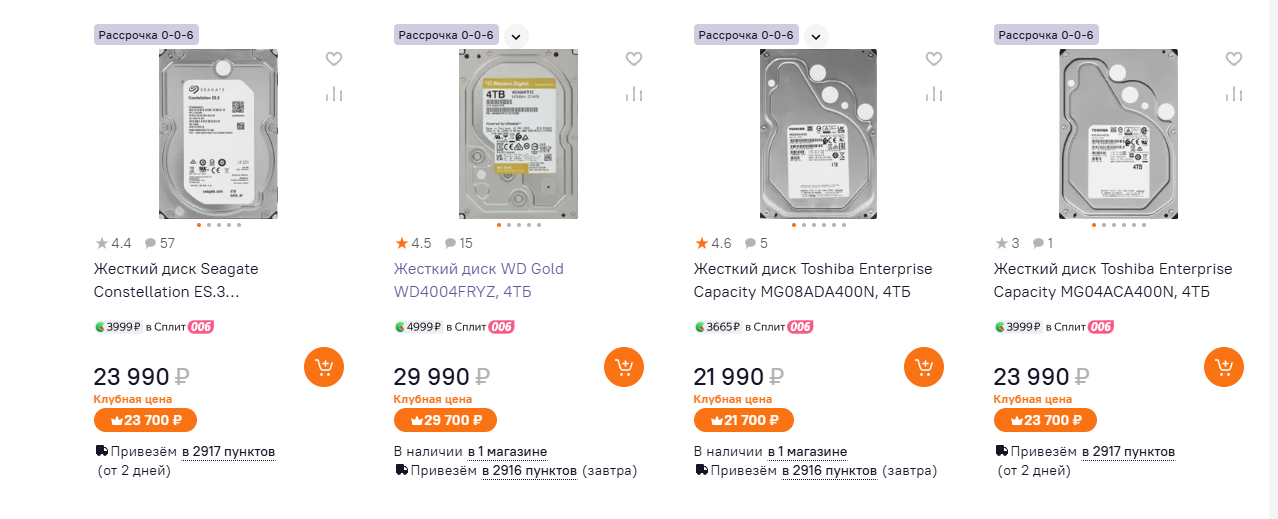Favorite the Seagate Constellation ES.3 drive
Image resolution: width=1278 pixels, height=519 pixels.
[x=334, y=59]
